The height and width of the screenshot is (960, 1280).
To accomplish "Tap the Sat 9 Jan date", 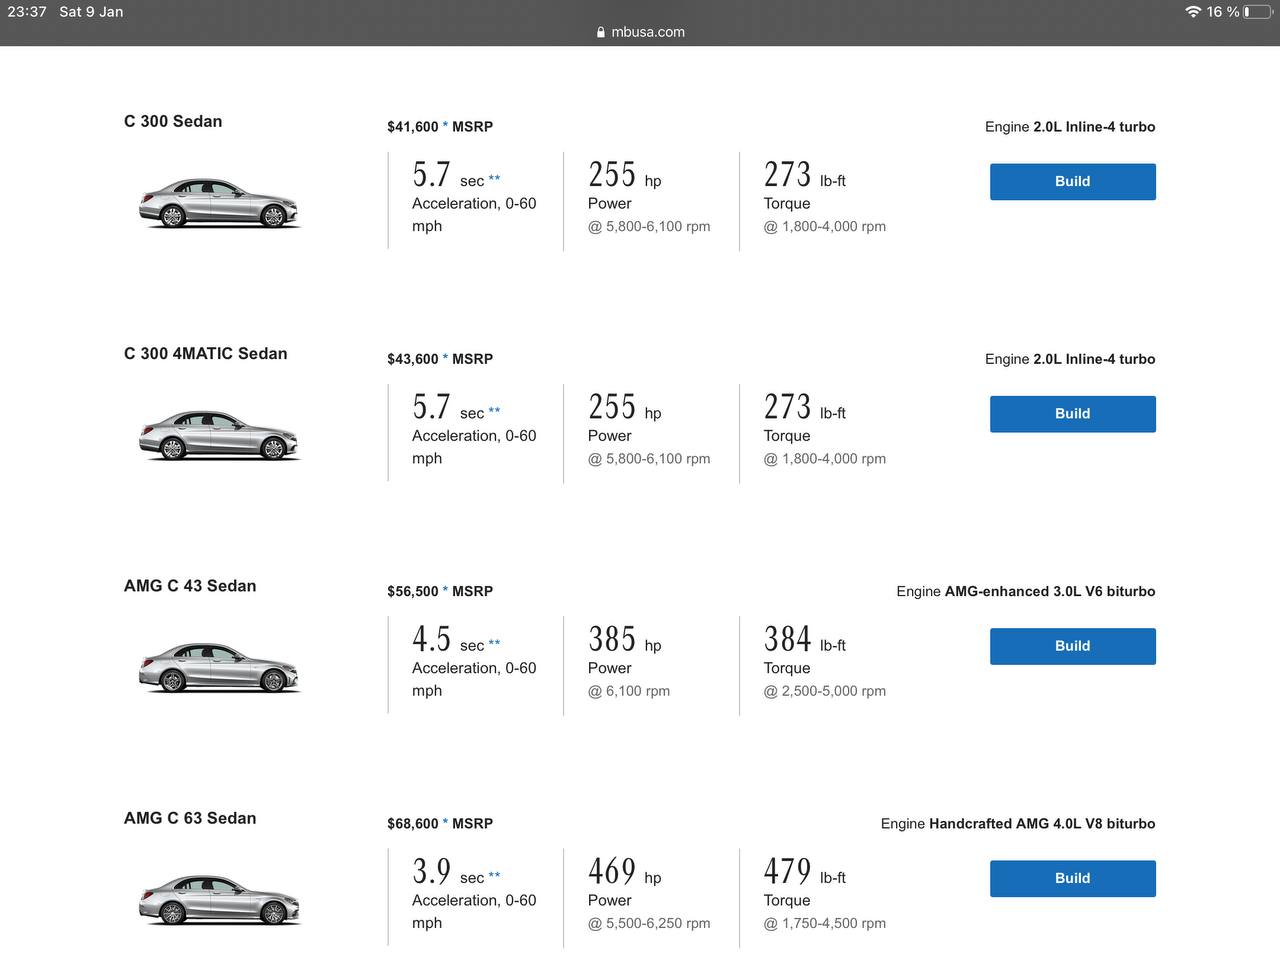I will point(91,12).
